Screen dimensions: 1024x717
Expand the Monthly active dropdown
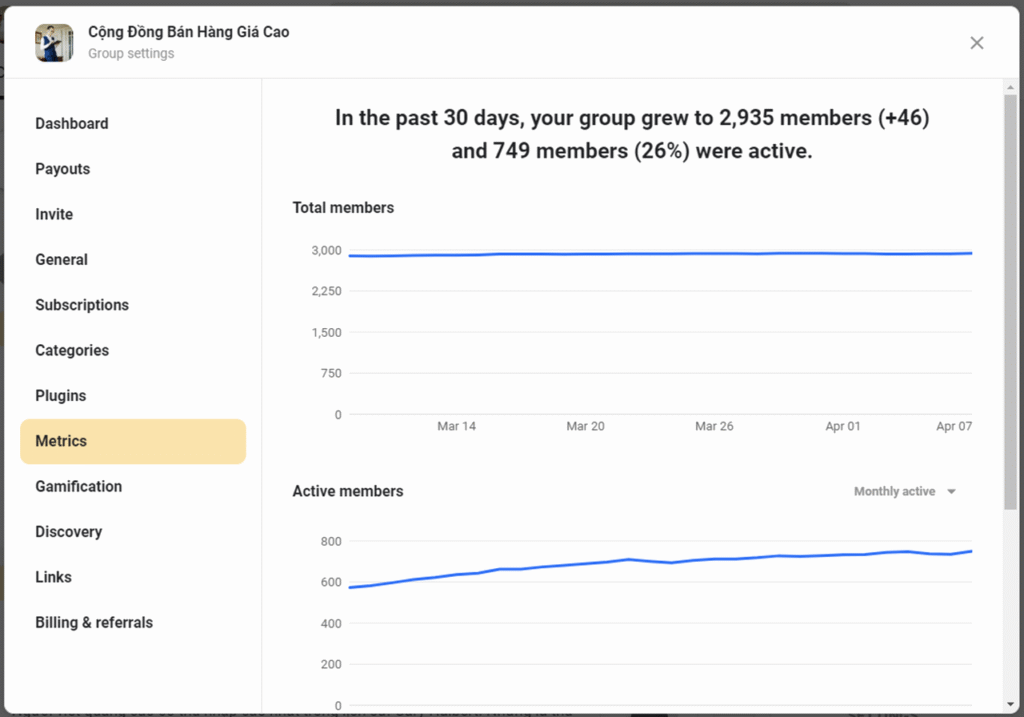pyautogui.click(x=904, y=492)
